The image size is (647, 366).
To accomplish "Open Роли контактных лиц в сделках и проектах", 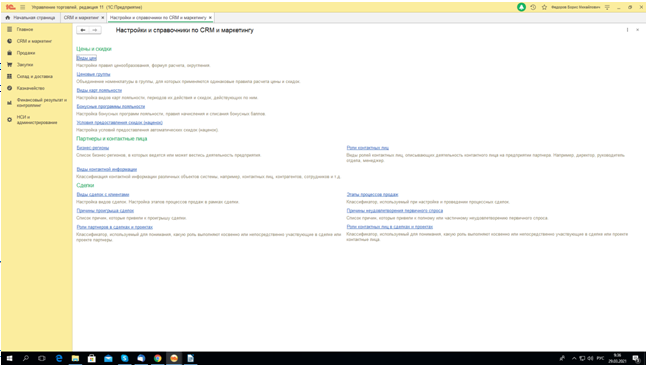I will (x=390, y=227).
